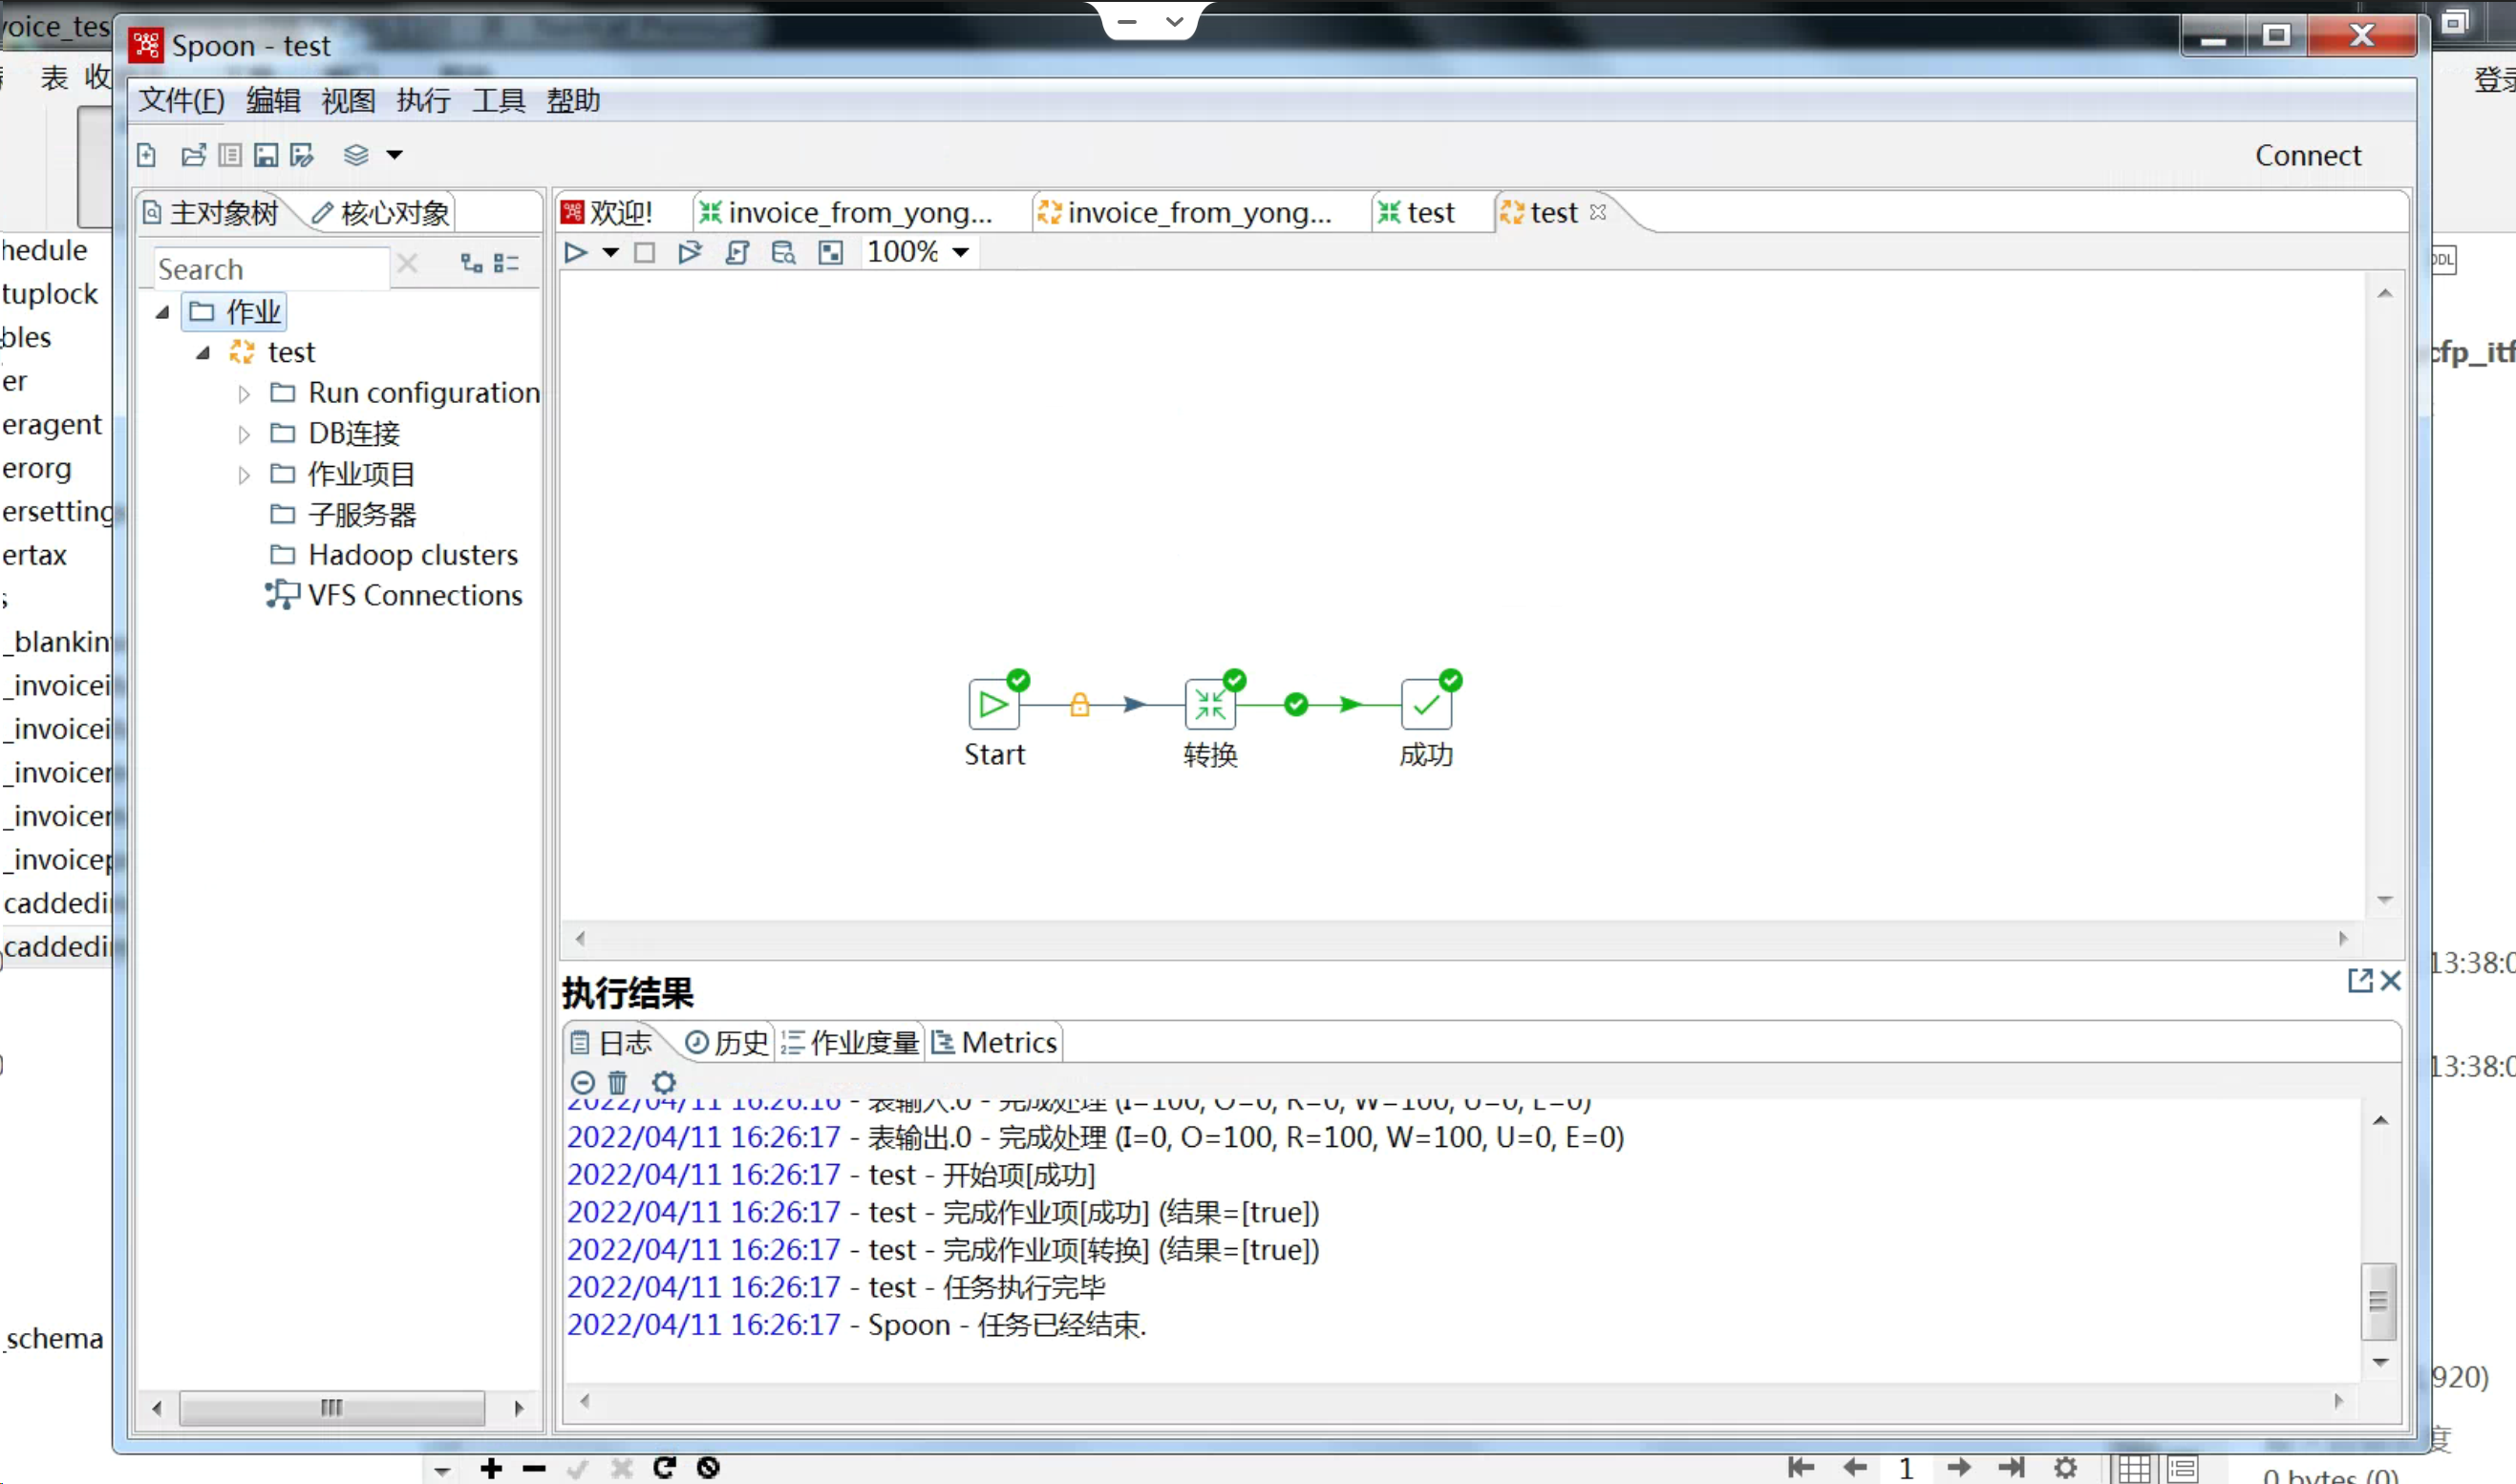Viewport: 2516px width, 1484px height.
Task: Select the 成功 success entry
Action: [1426, 705]
